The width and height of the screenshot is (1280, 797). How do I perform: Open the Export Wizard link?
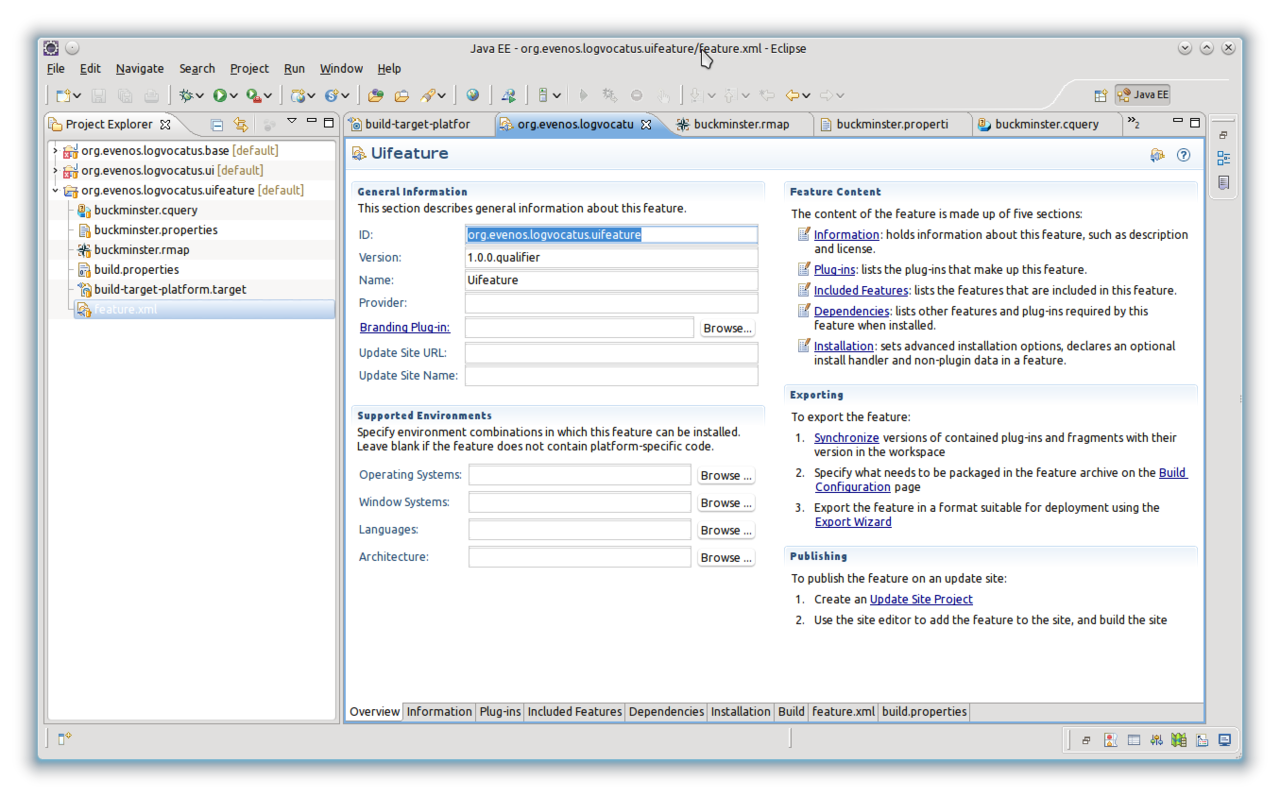point(852,522)
